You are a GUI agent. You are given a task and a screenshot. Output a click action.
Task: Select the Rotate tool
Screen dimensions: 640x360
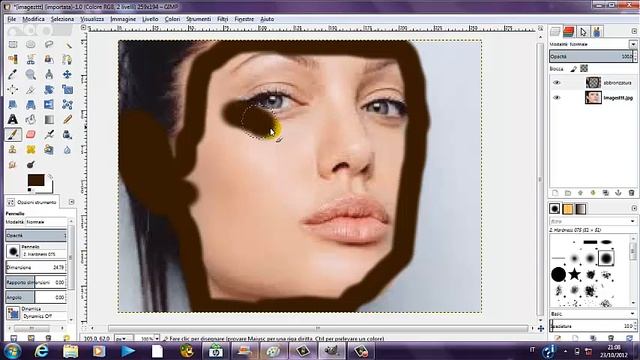49,89
